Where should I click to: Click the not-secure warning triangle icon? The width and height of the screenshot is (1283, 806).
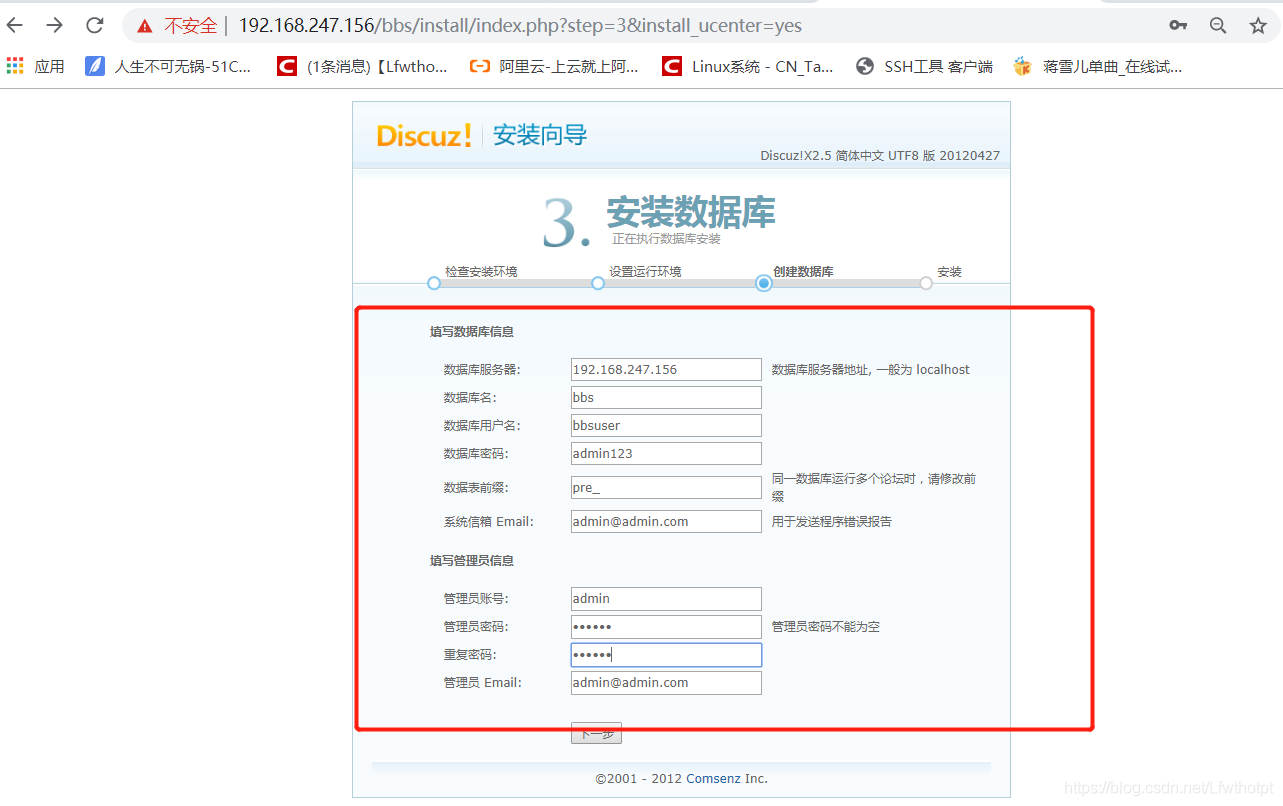coord(146,26)
